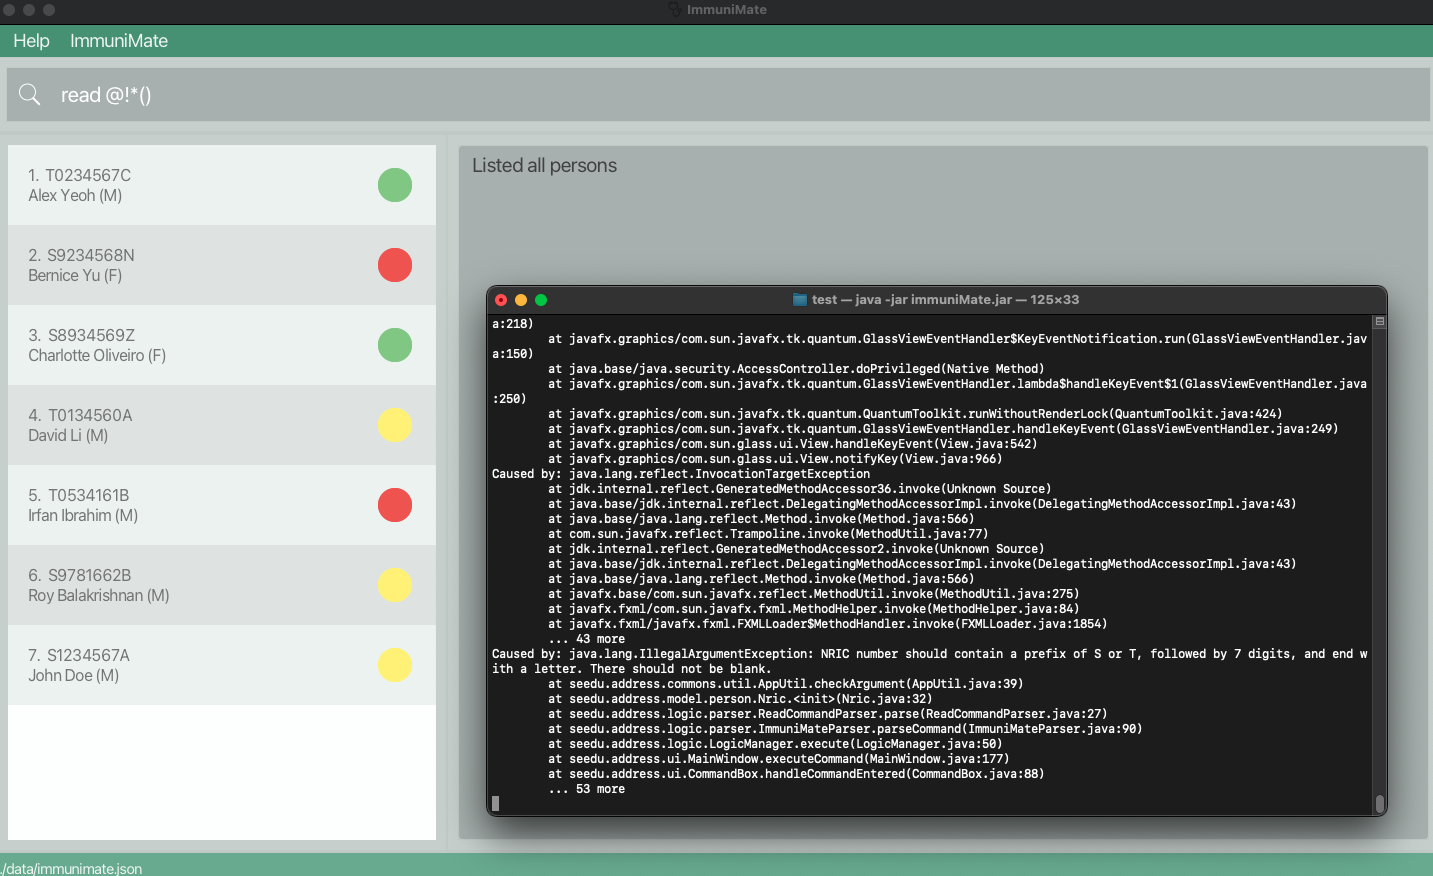Select patient S9234568N Bernice Yu
Image resolution: width=1433 pixels, height=876 pixels.
point(222,265)
